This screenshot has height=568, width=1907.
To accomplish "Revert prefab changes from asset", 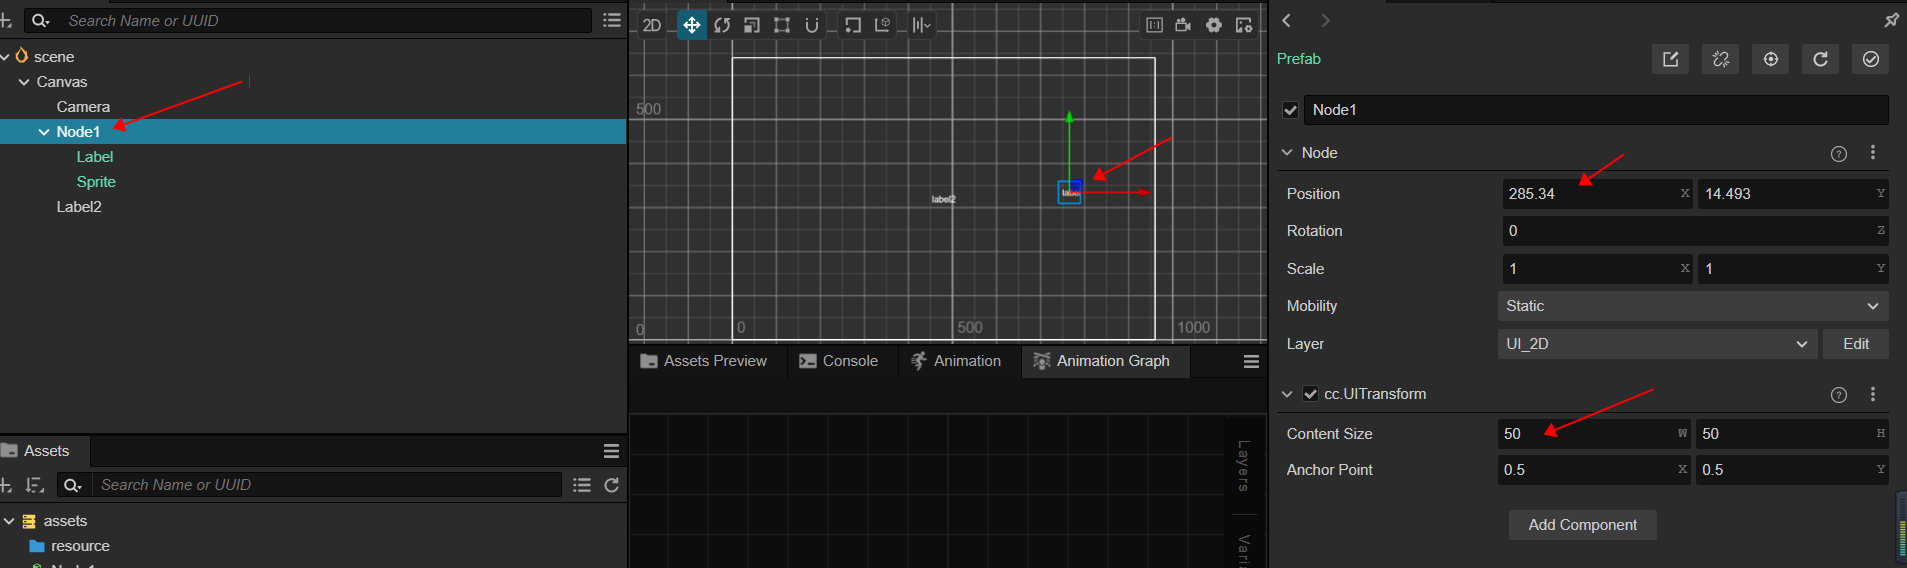I will [1821, 59].
